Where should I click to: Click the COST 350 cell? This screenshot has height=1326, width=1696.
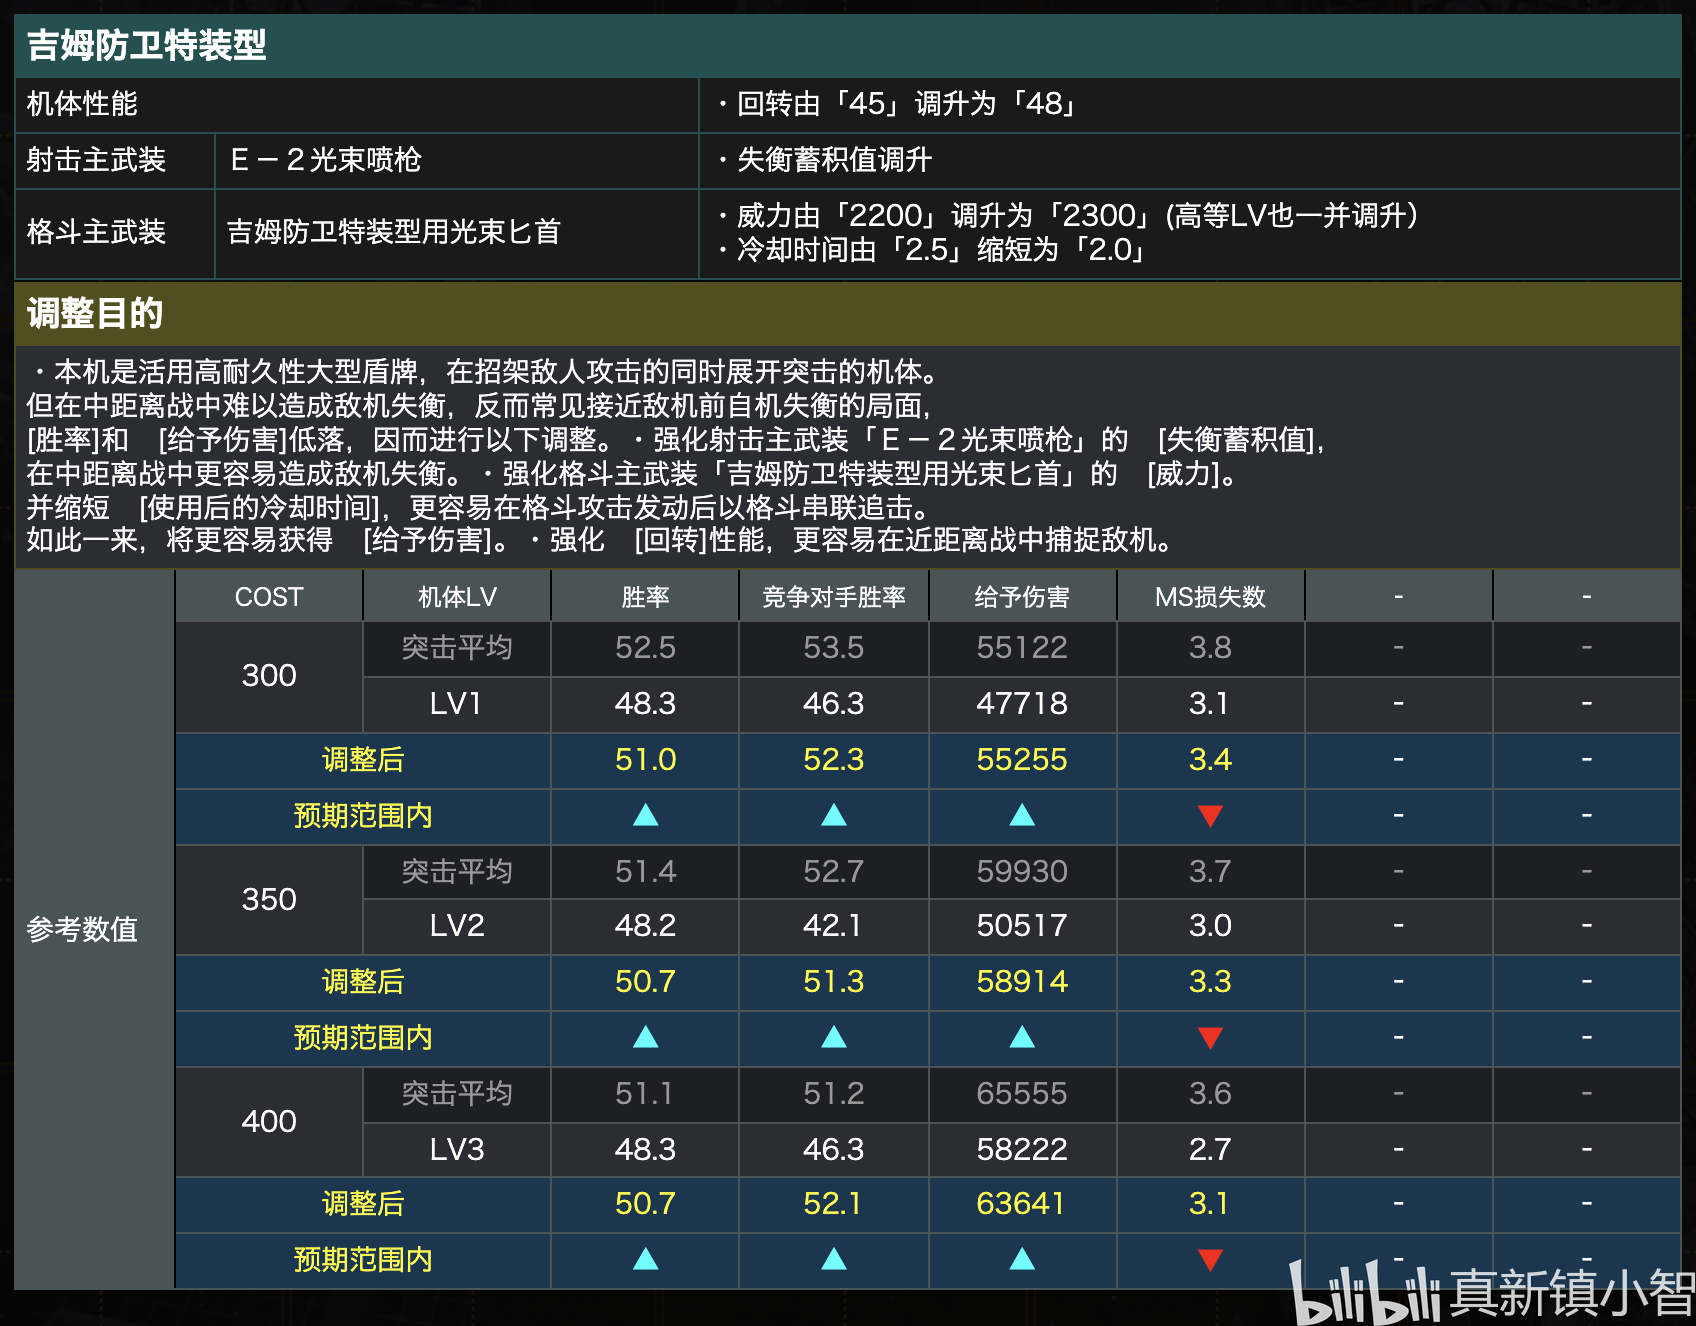[269, 899]
